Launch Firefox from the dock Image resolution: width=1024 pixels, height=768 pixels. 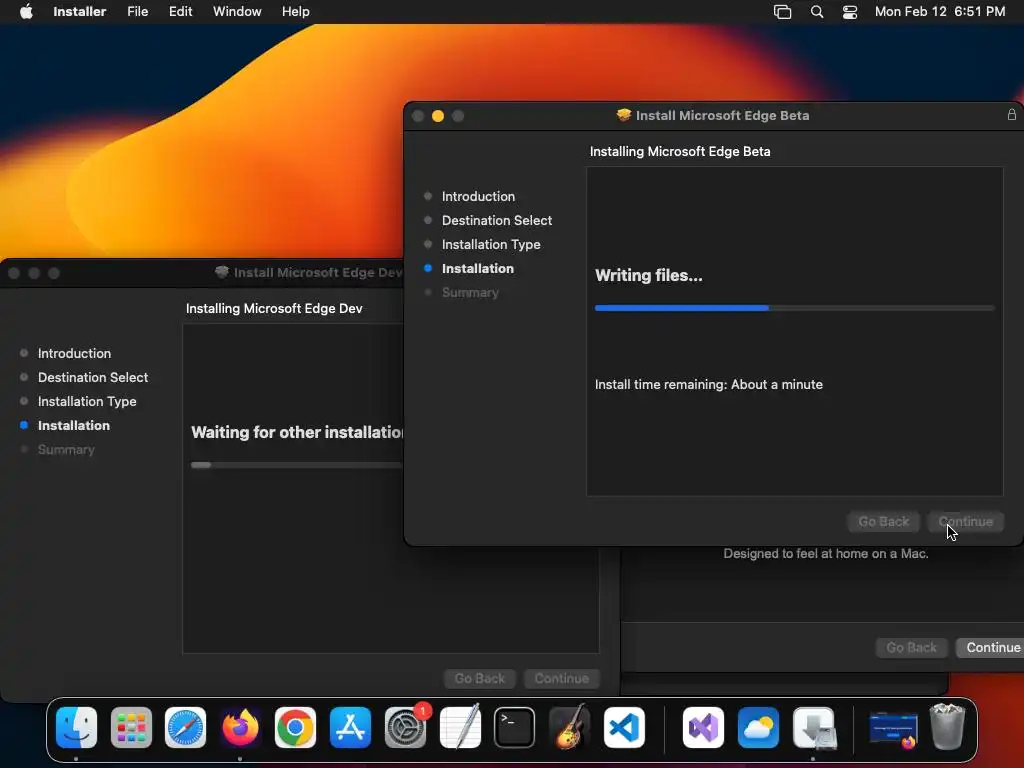pyautogui.click(x=240, y=728)
